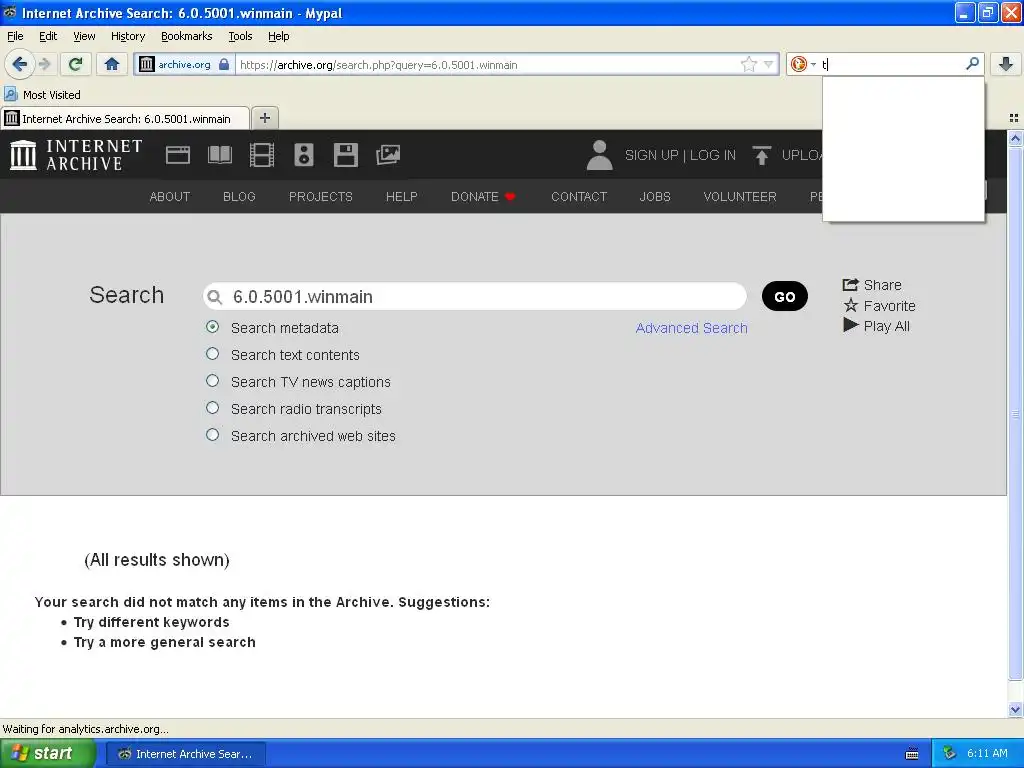Click the Internet Archive taskbar button

pos(185,754)
